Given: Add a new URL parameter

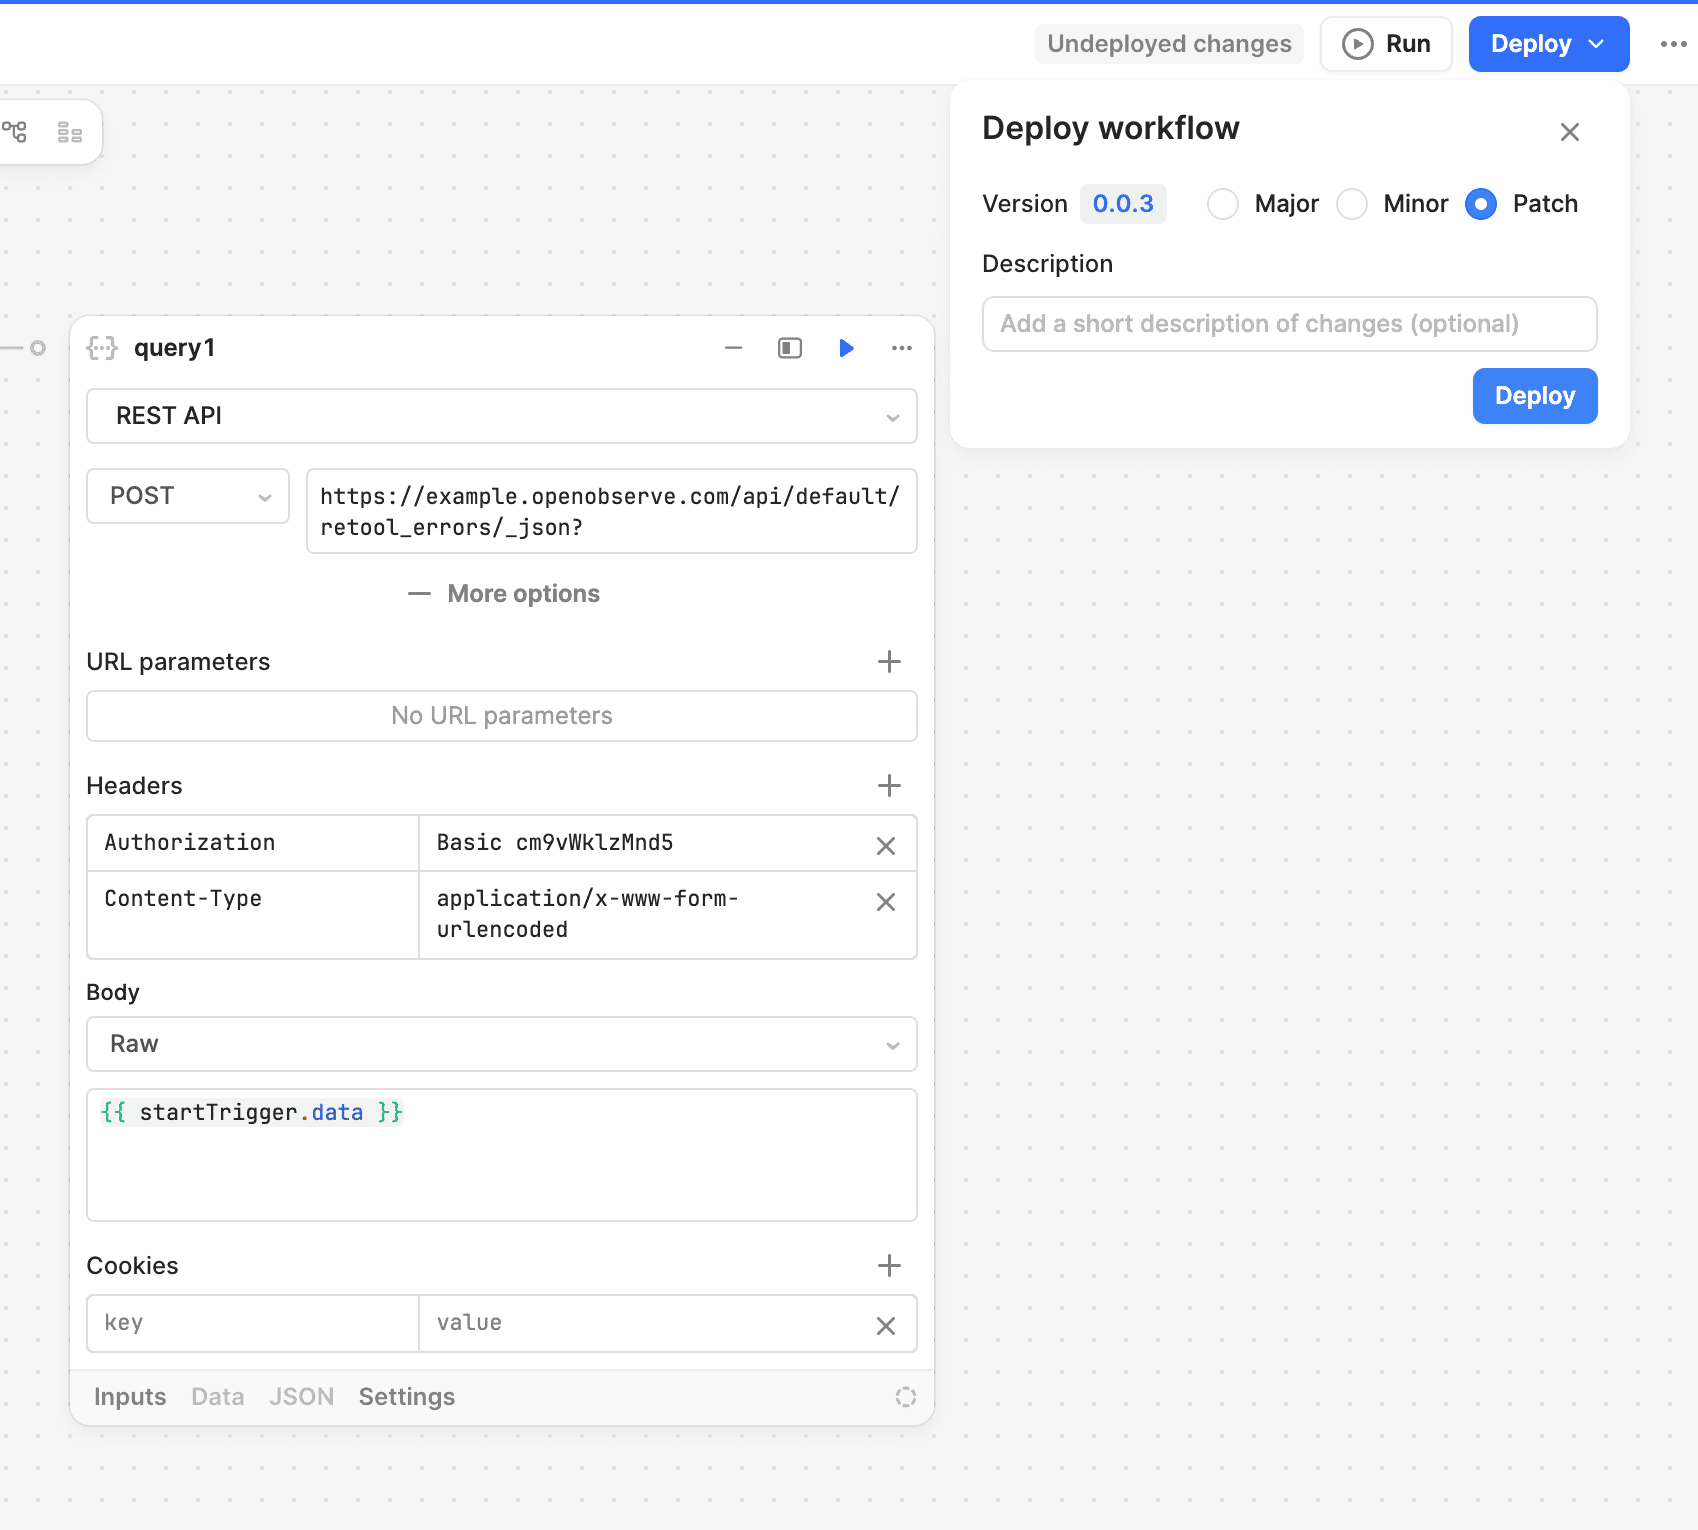Looking at the screenshot, I should (888, 662).
